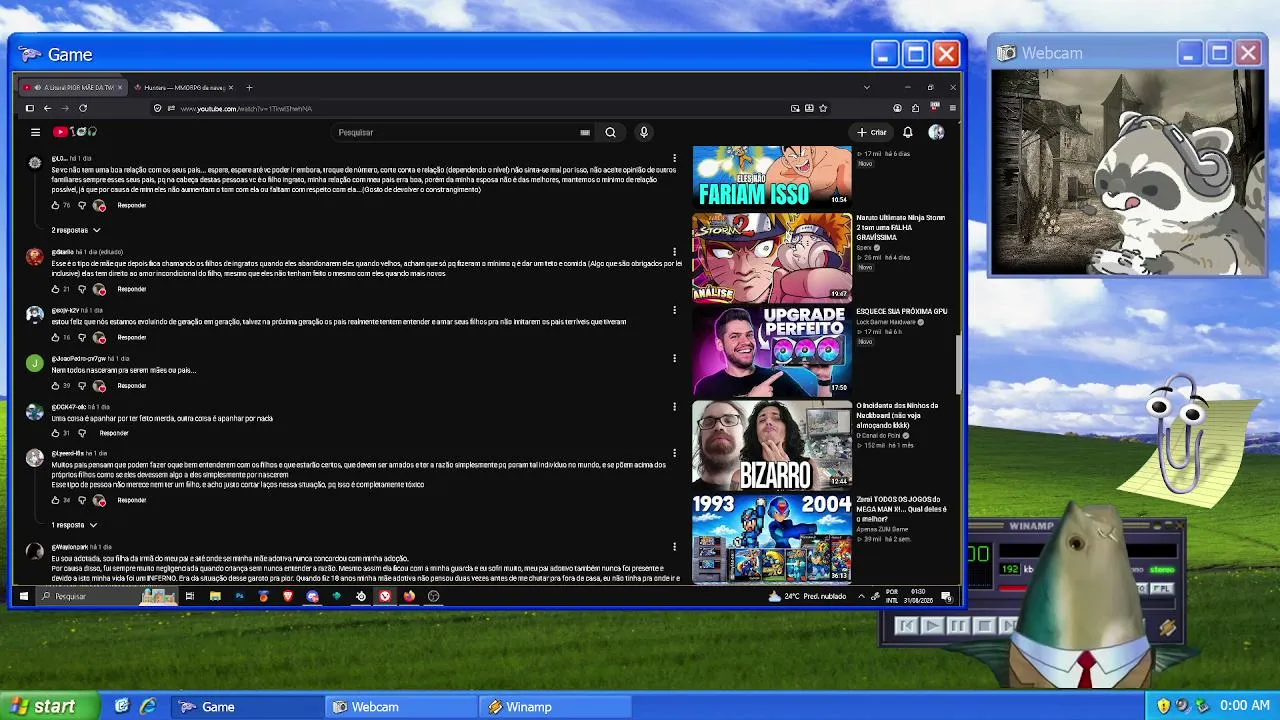Open YouTube notifications bell
1280x720 pixels.
tap(908, 132)
